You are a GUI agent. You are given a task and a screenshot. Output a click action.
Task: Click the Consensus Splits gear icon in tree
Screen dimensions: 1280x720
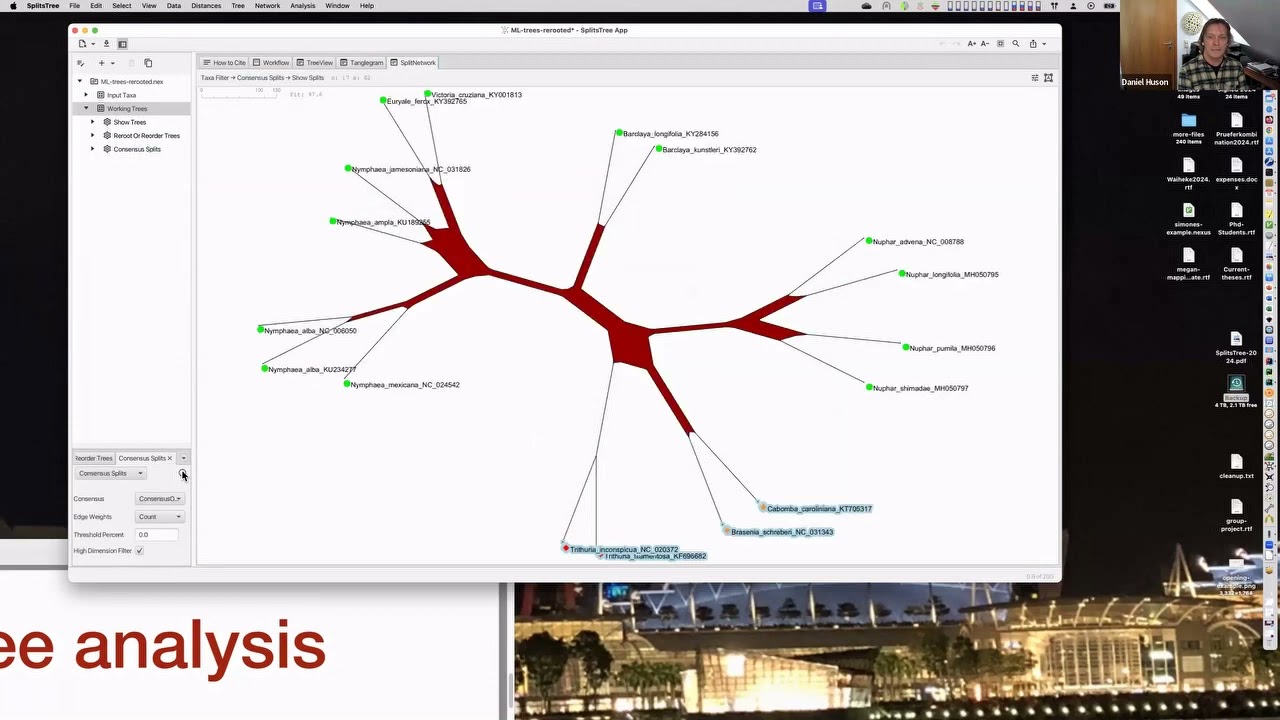[107, 149]
